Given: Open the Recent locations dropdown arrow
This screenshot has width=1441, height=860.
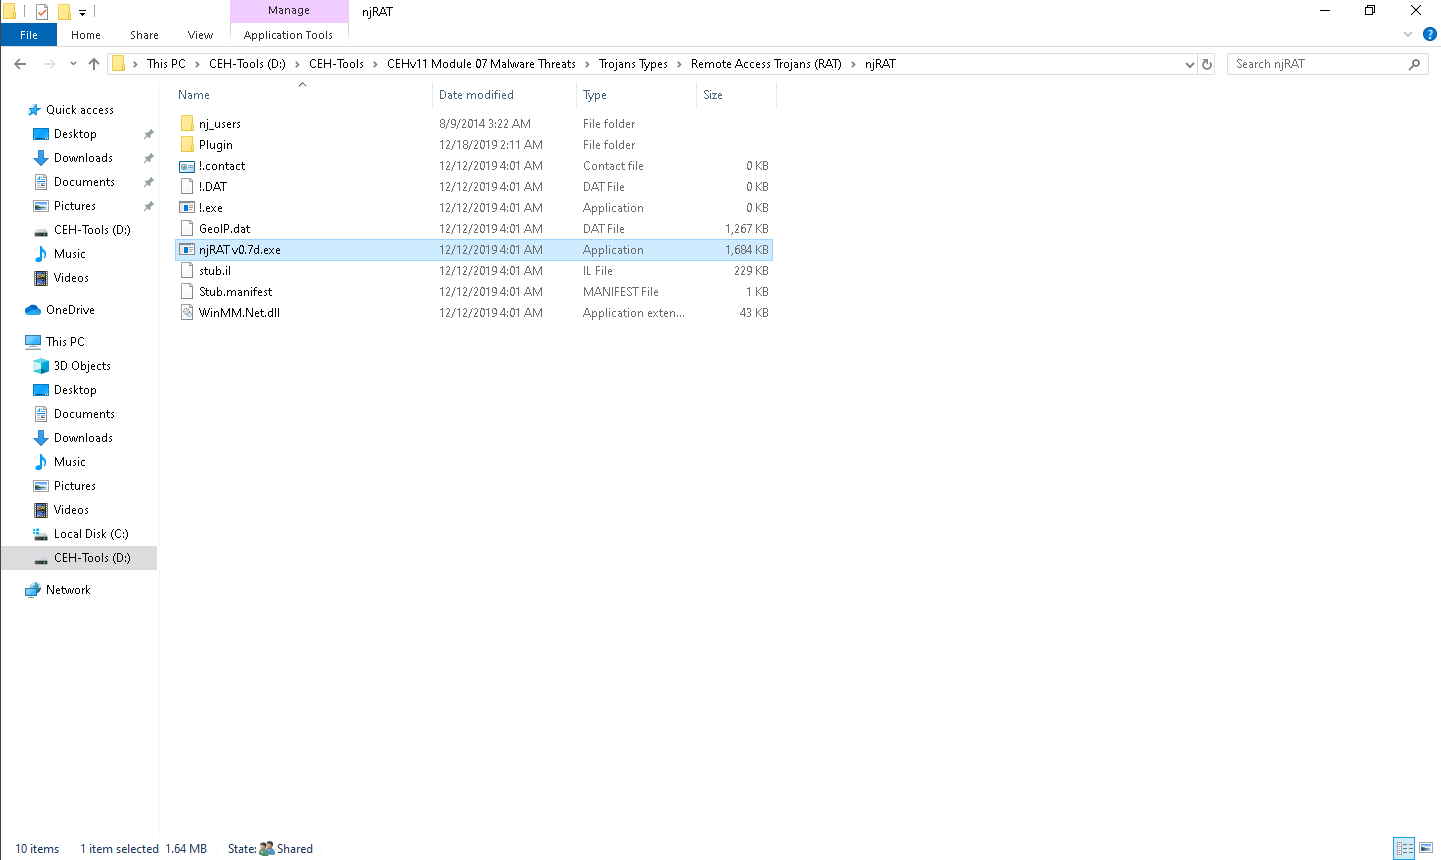Looking at the screenshot, I should coord(73,64).
